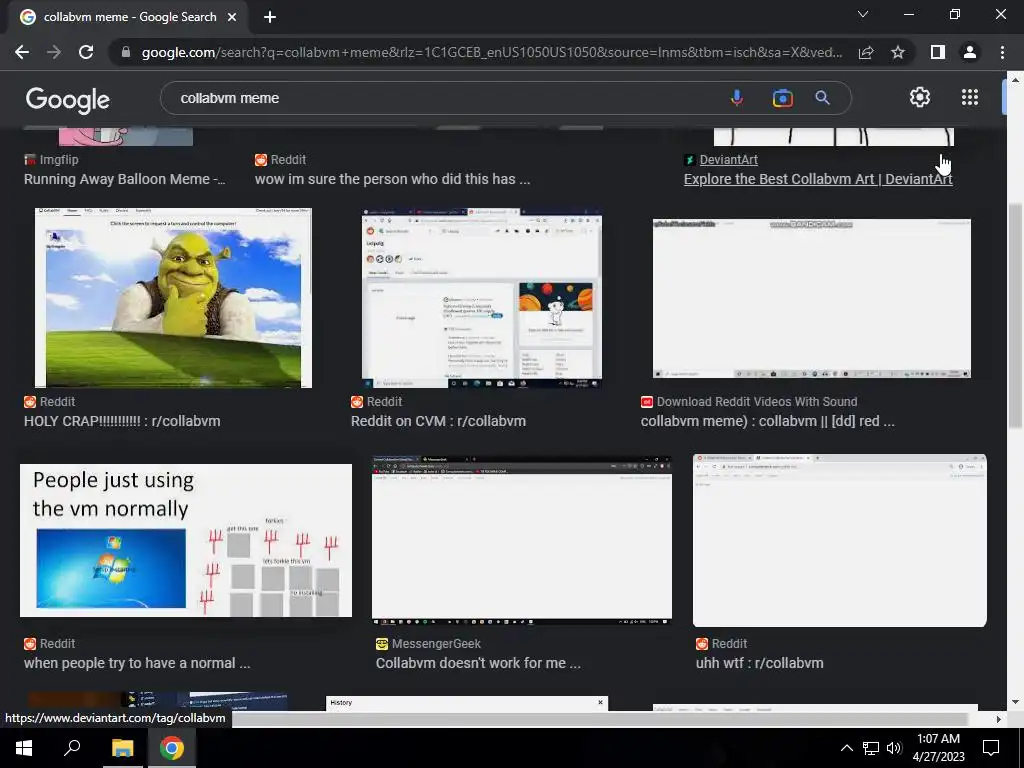Image resolution: width=1024 pixels, height=768 pixels.
Task: Click the Google logo
Action: [68, 100]
